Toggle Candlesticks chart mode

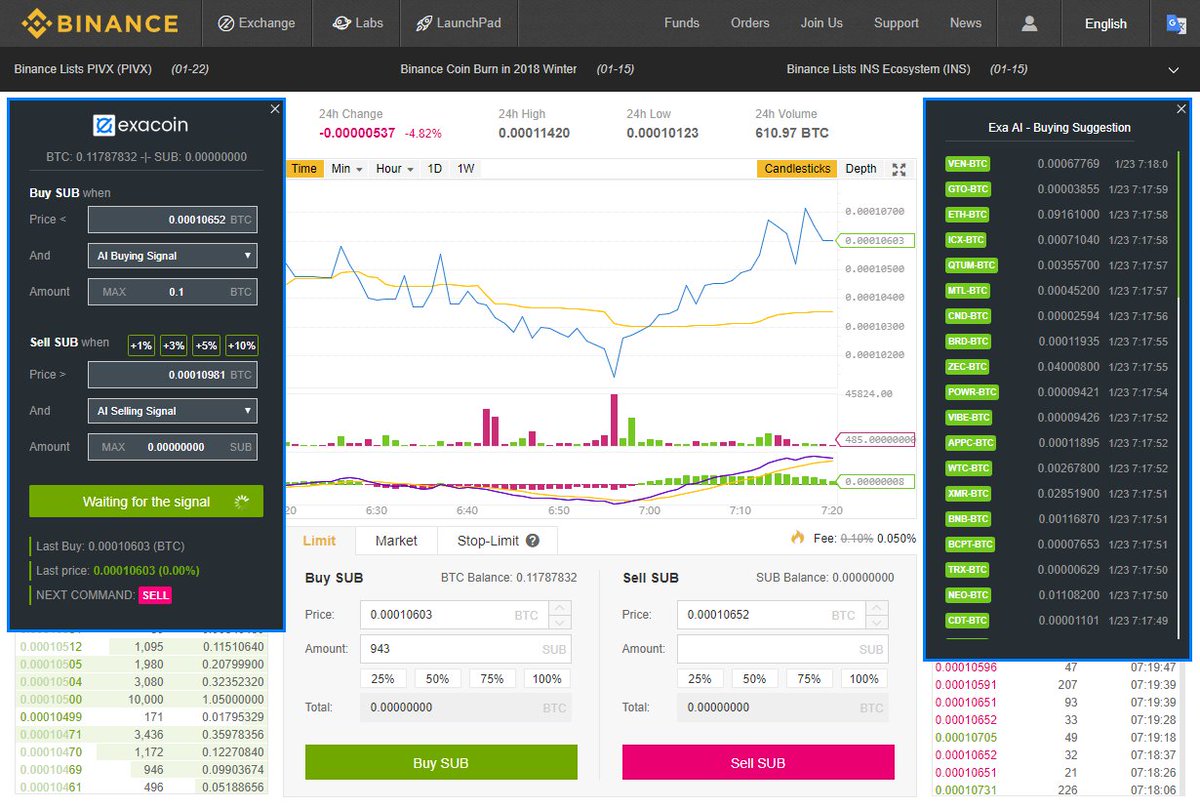796,168
